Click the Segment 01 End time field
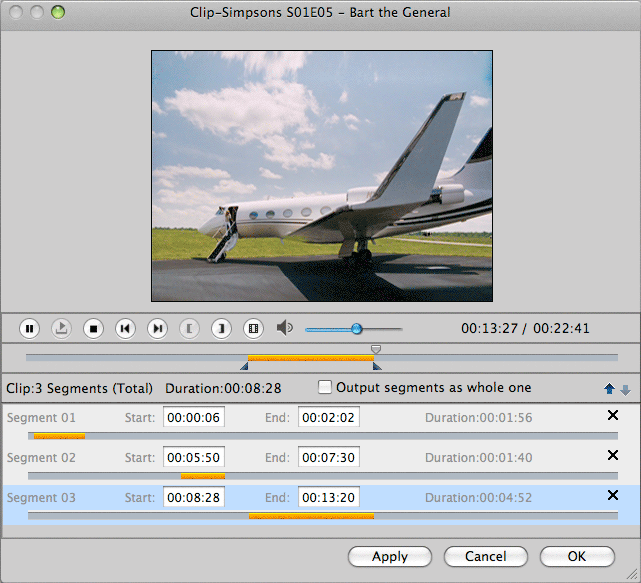The image size is (641, 583). click(x=329, y=417)
